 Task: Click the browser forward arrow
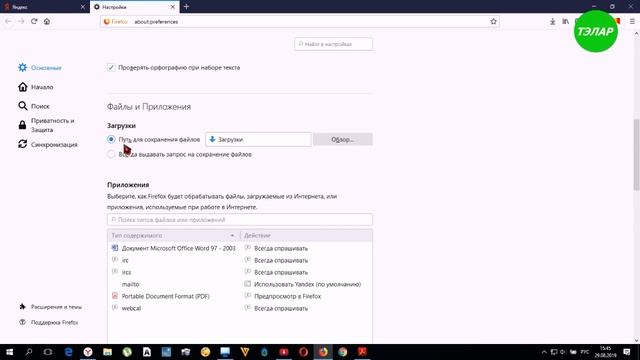pos(21,21)
